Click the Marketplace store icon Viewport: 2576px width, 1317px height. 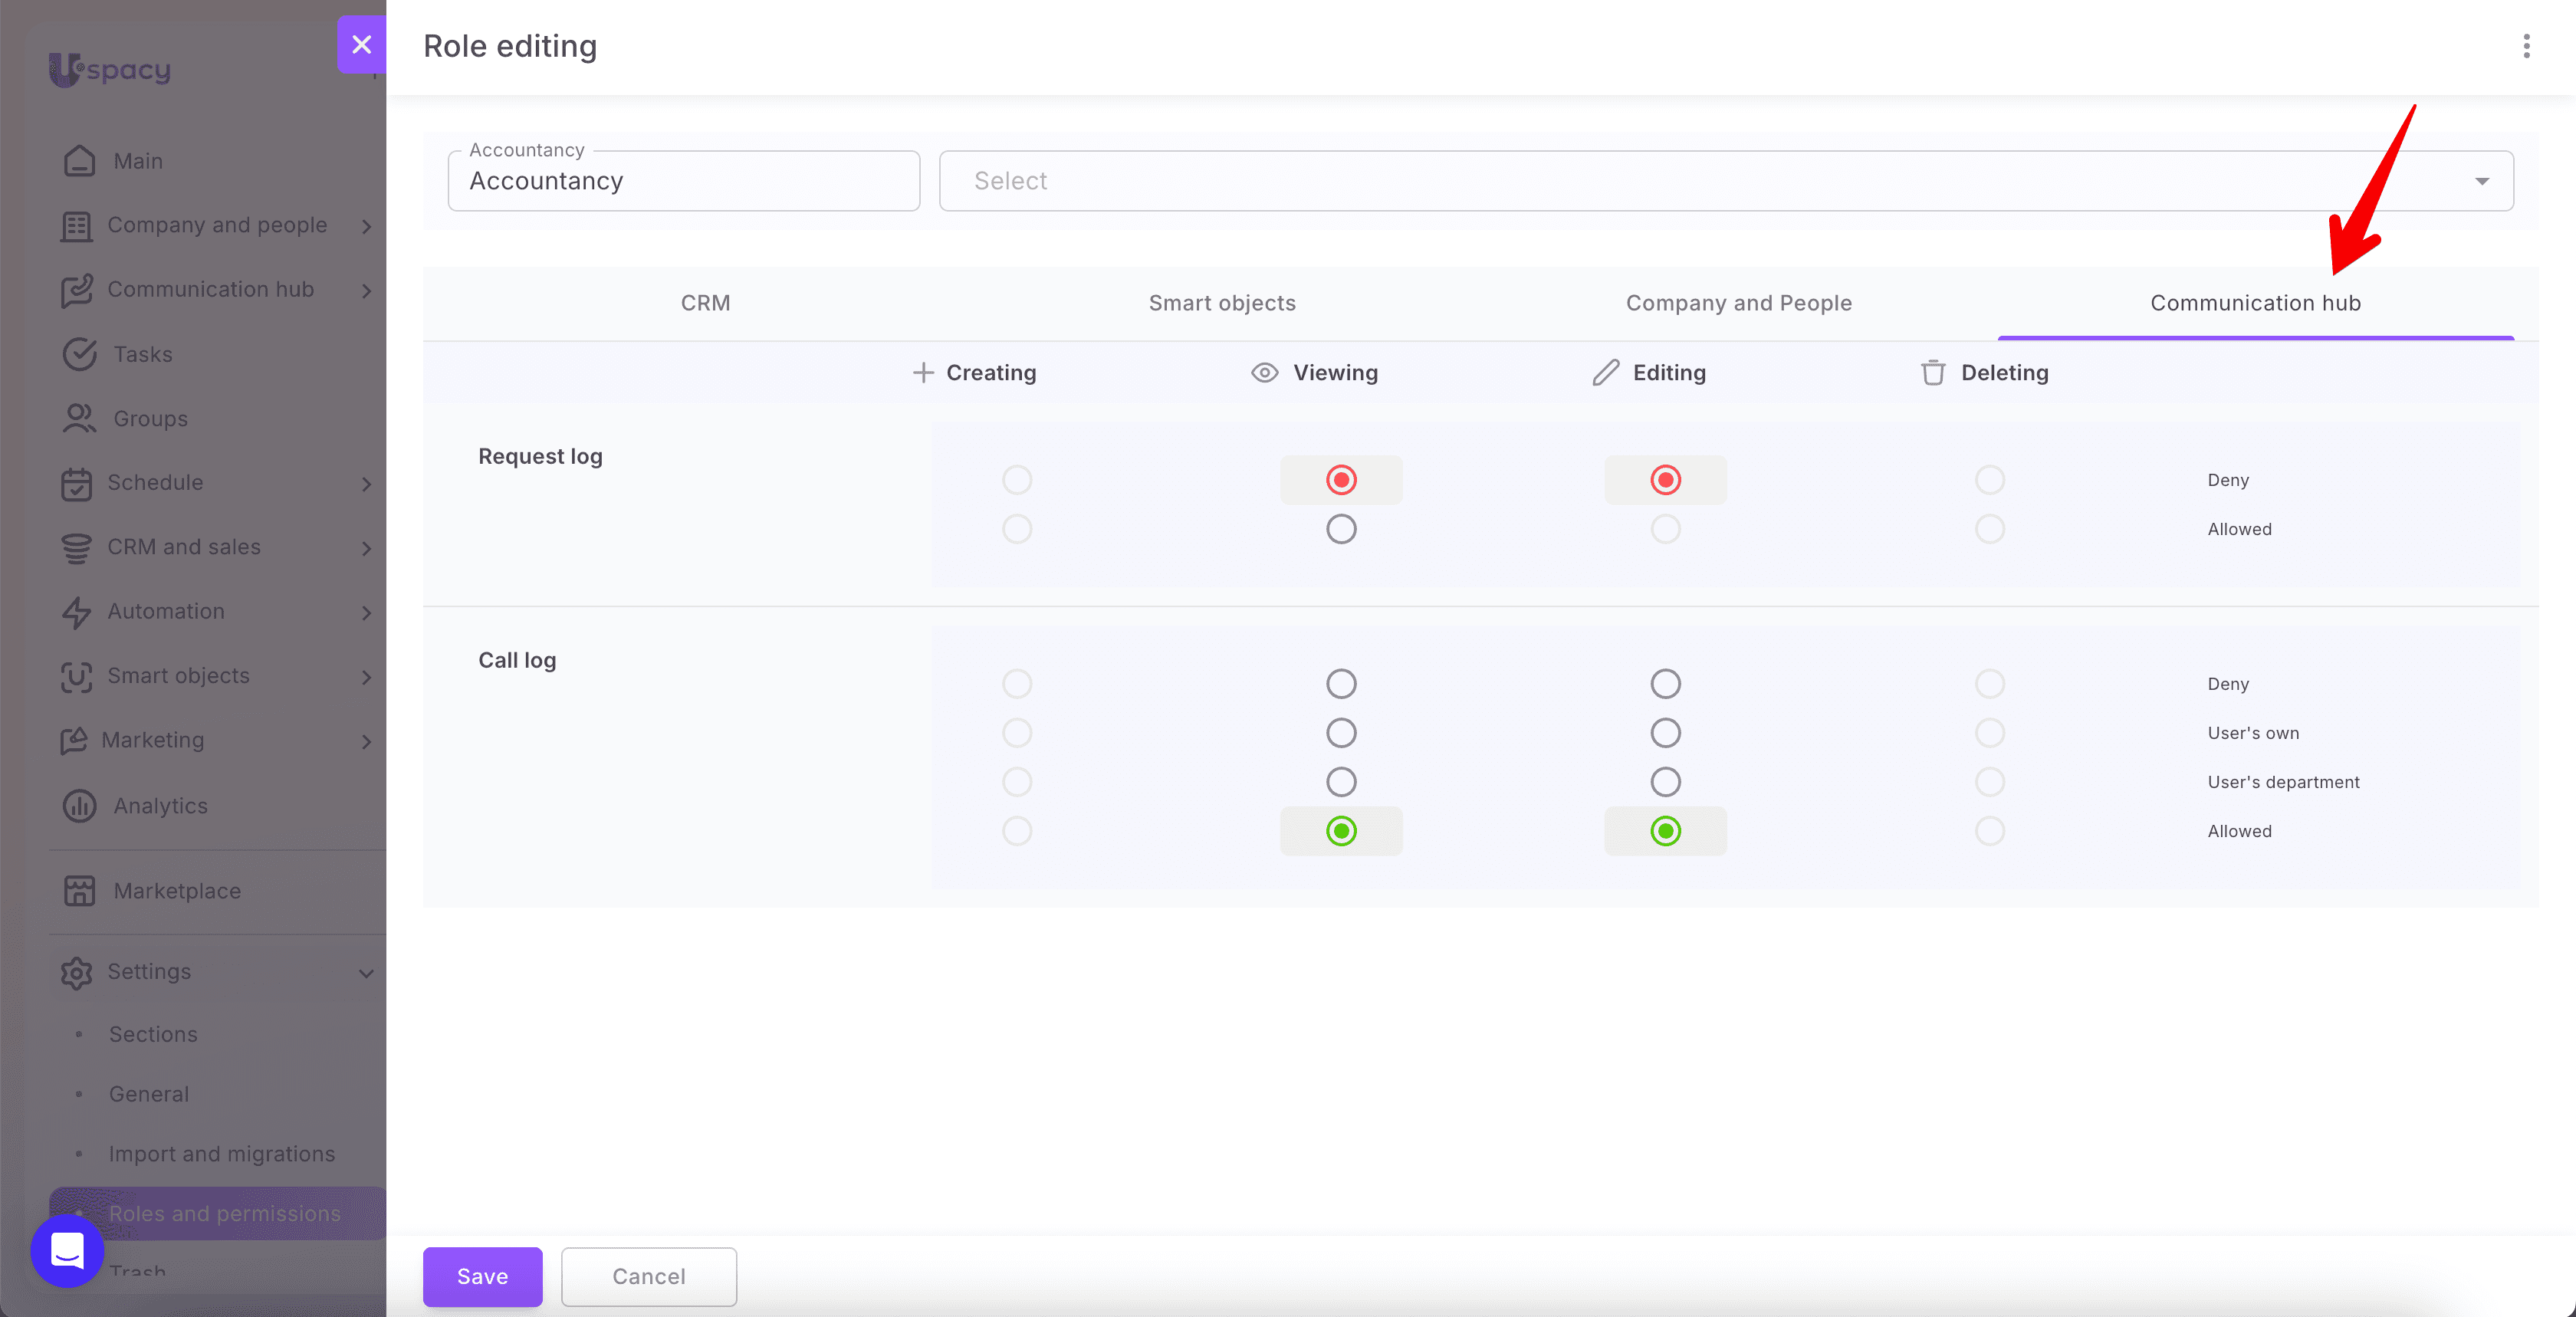[79, 890]
